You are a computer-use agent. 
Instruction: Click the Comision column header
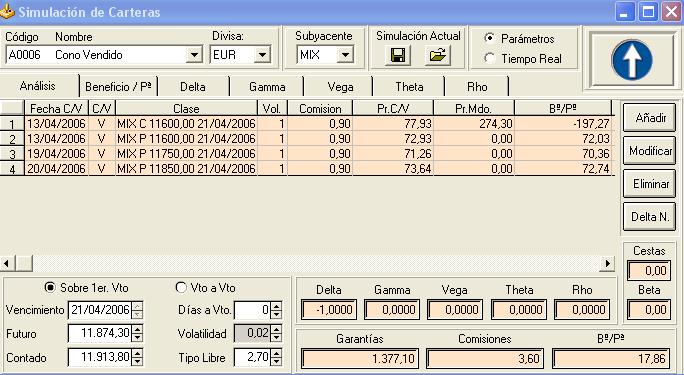pos(320,109)
